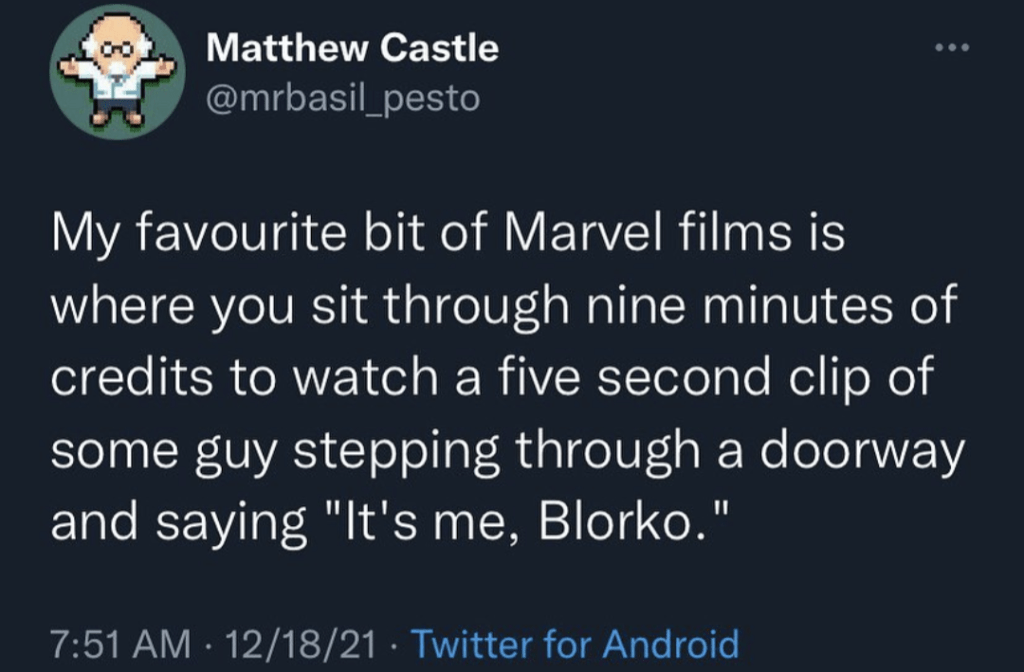Open the Matthew Castle display name
This screenshot has height=672, width=1024.
352,48
